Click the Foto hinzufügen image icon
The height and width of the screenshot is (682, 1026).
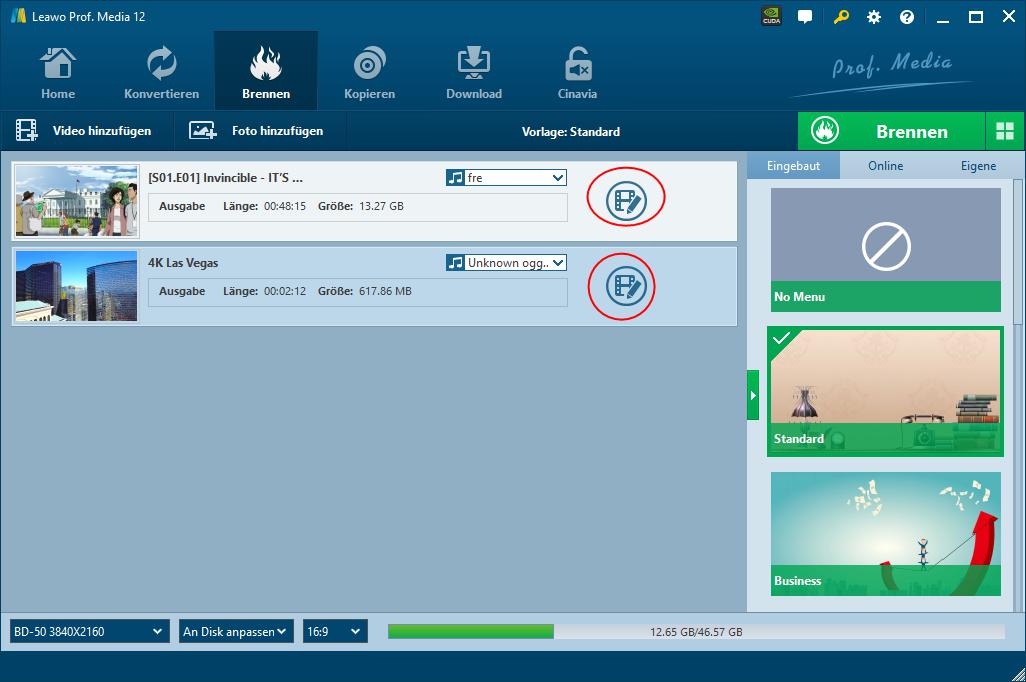click(203, 130)
